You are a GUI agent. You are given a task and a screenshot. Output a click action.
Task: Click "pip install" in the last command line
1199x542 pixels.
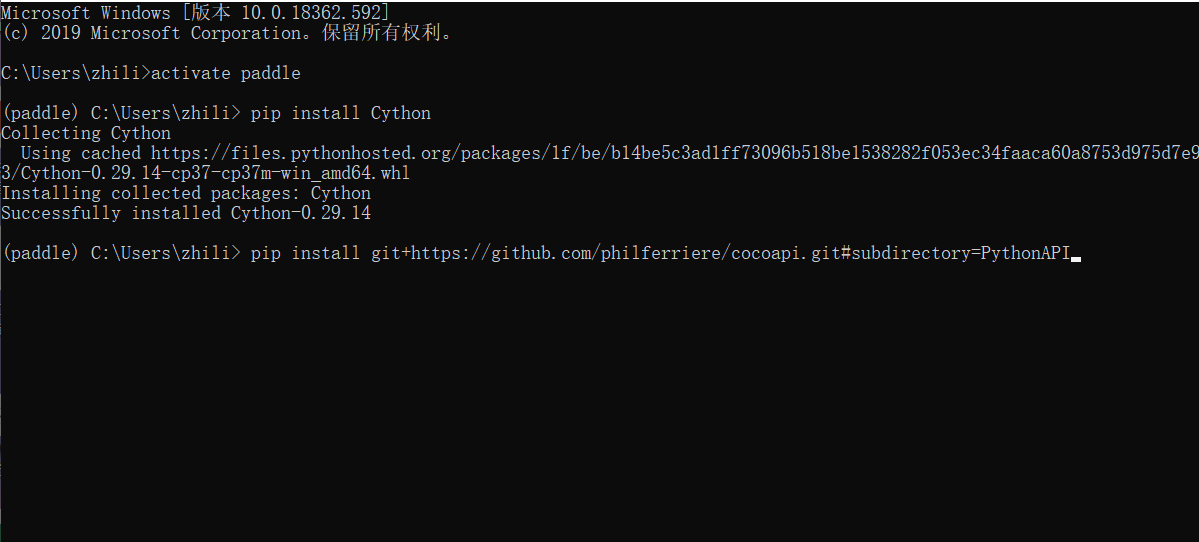[305, 253]
